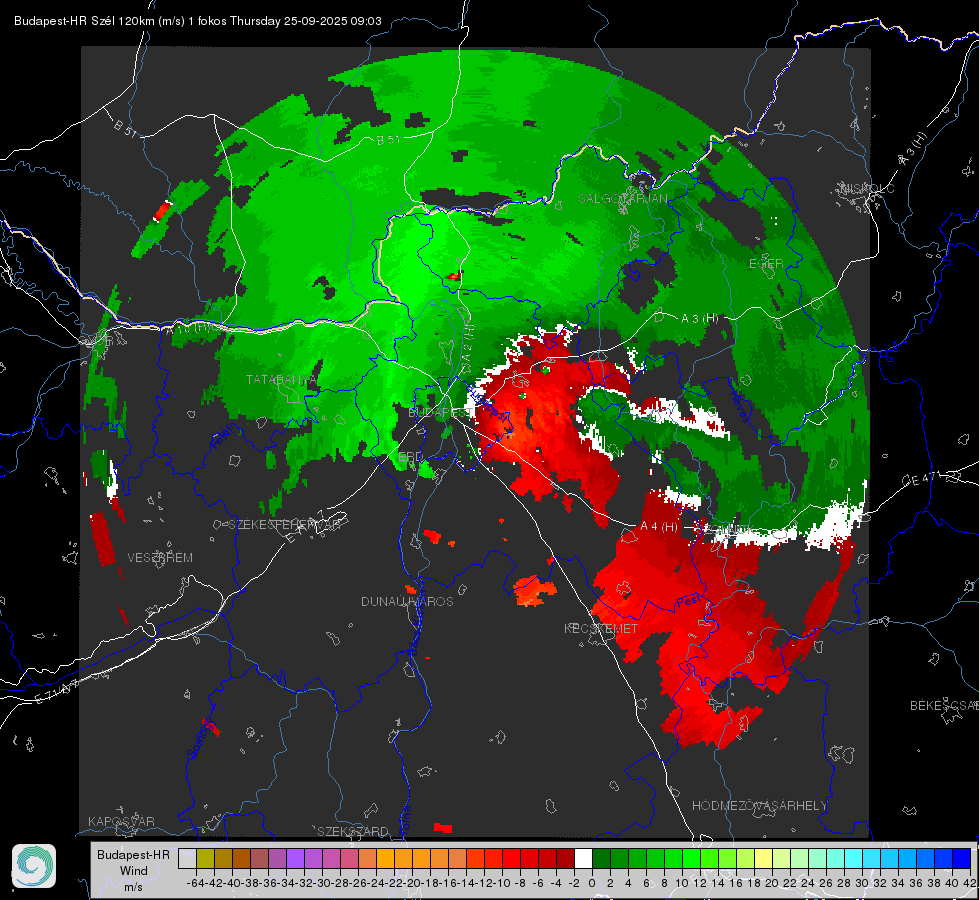Select the ERD label south of Budapest

(410, 457)
